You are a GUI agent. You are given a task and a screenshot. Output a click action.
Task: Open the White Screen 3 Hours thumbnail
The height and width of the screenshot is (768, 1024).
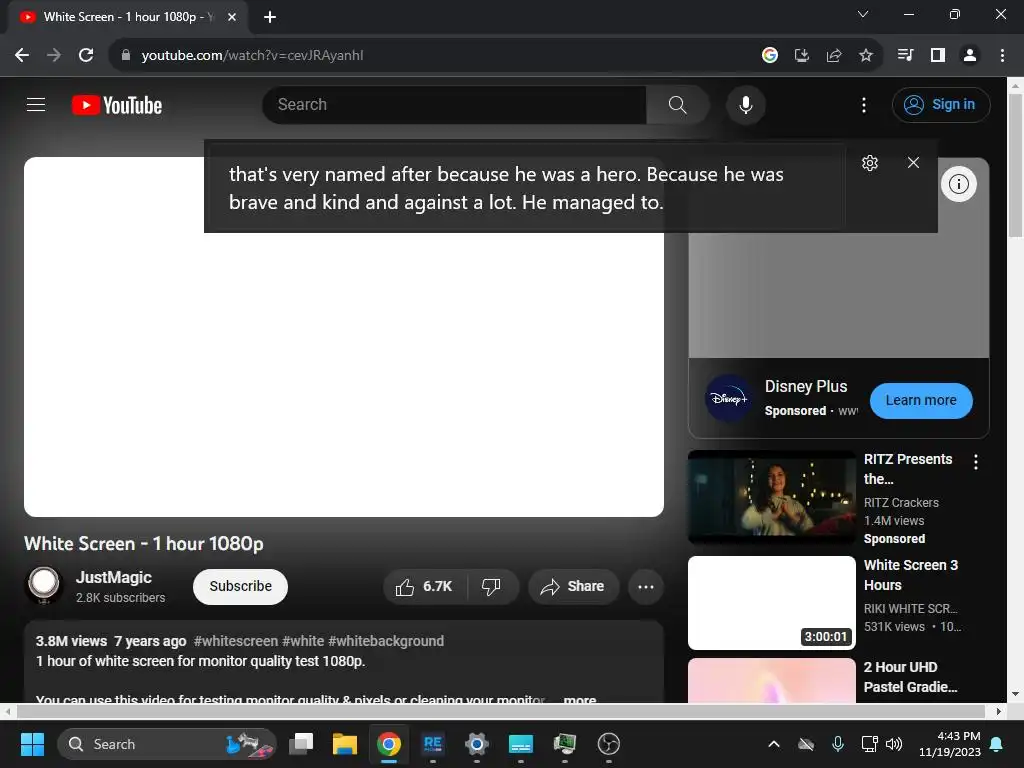pyautogui.click(x=771, y=603)
